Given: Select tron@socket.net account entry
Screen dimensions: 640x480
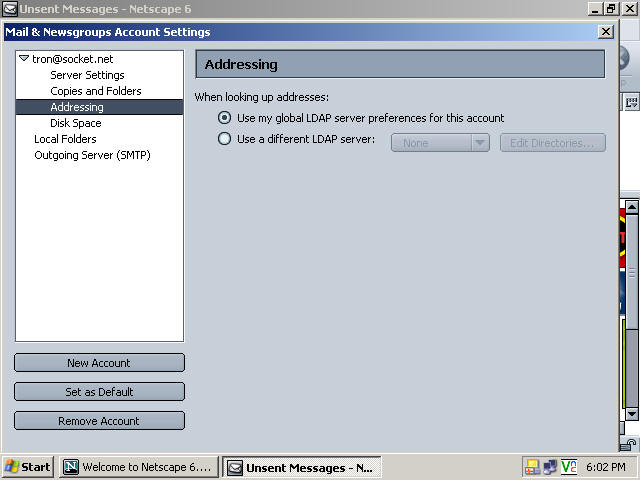Looking at the screenshot, I should [72, 59].
